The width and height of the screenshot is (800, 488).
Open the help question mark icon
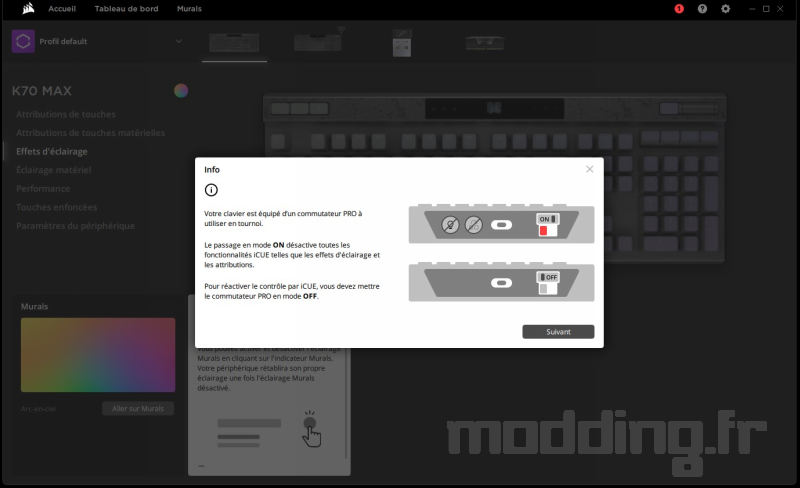[x=703, y=9]
